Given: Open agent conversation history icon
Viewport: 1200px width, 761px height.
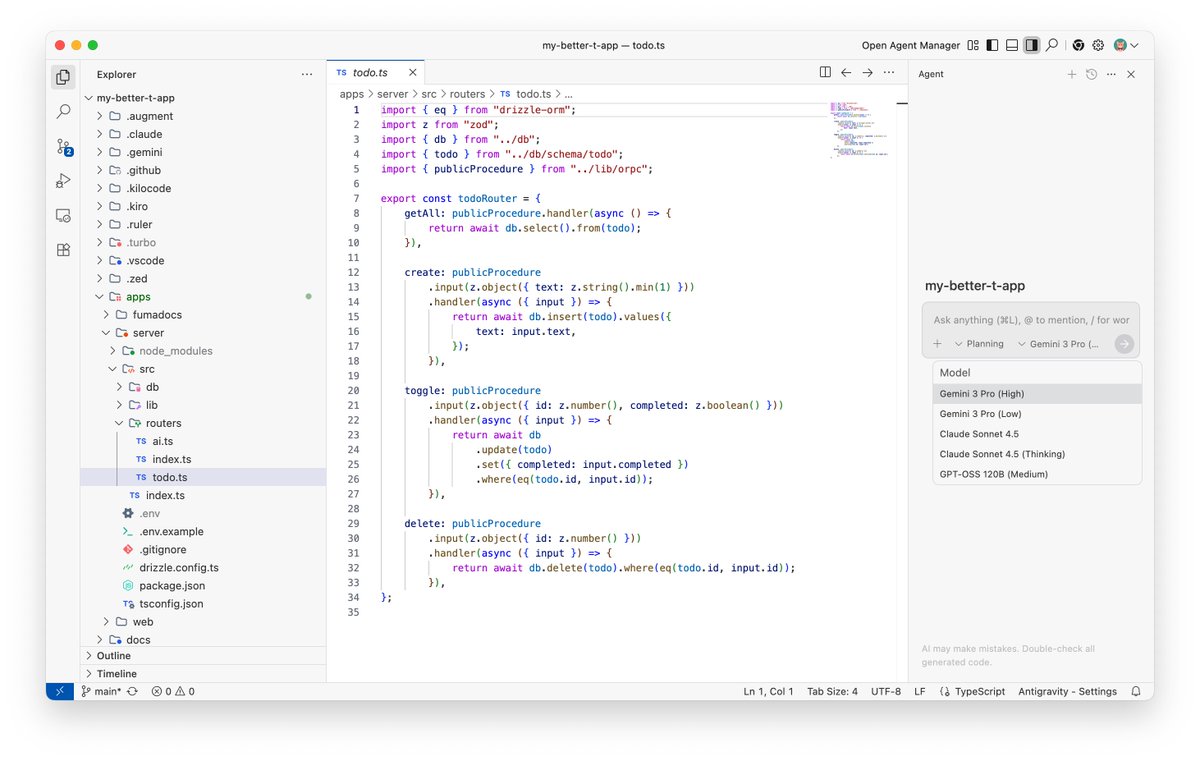Looking at the screenshot, I should 1091,74.
